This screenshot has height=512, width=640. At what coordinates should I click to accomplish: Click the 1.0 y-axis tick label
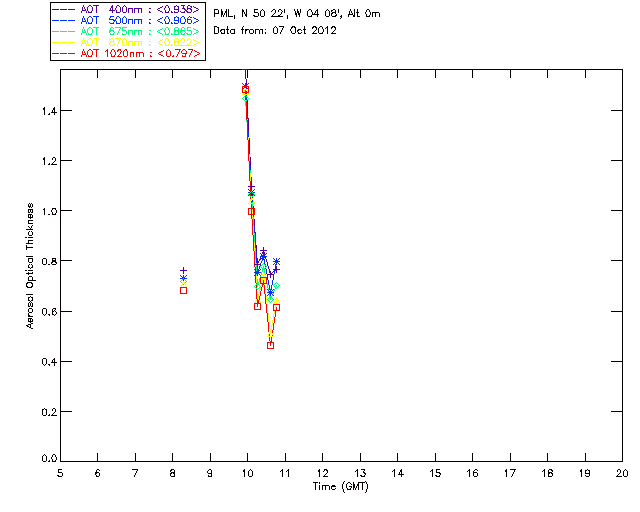pyautogui.click(x=49, y=211)
